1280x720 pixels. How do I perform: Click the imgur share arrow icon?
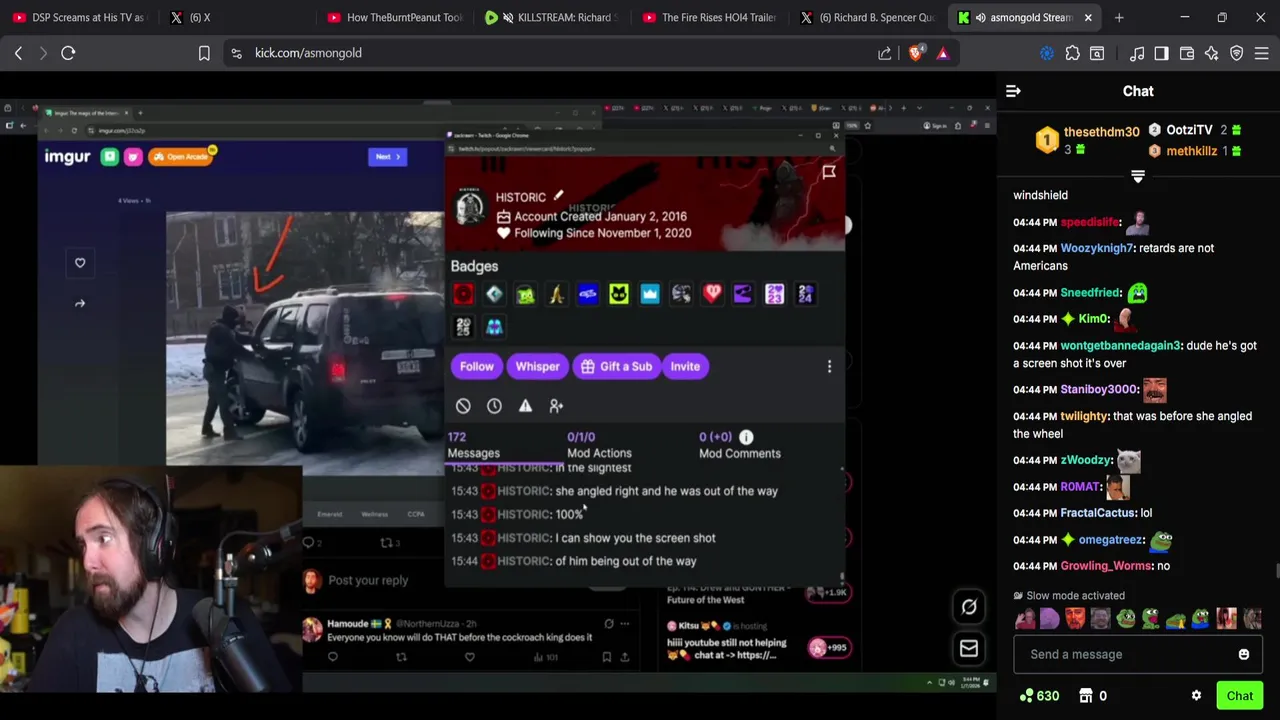coord(80,303)
